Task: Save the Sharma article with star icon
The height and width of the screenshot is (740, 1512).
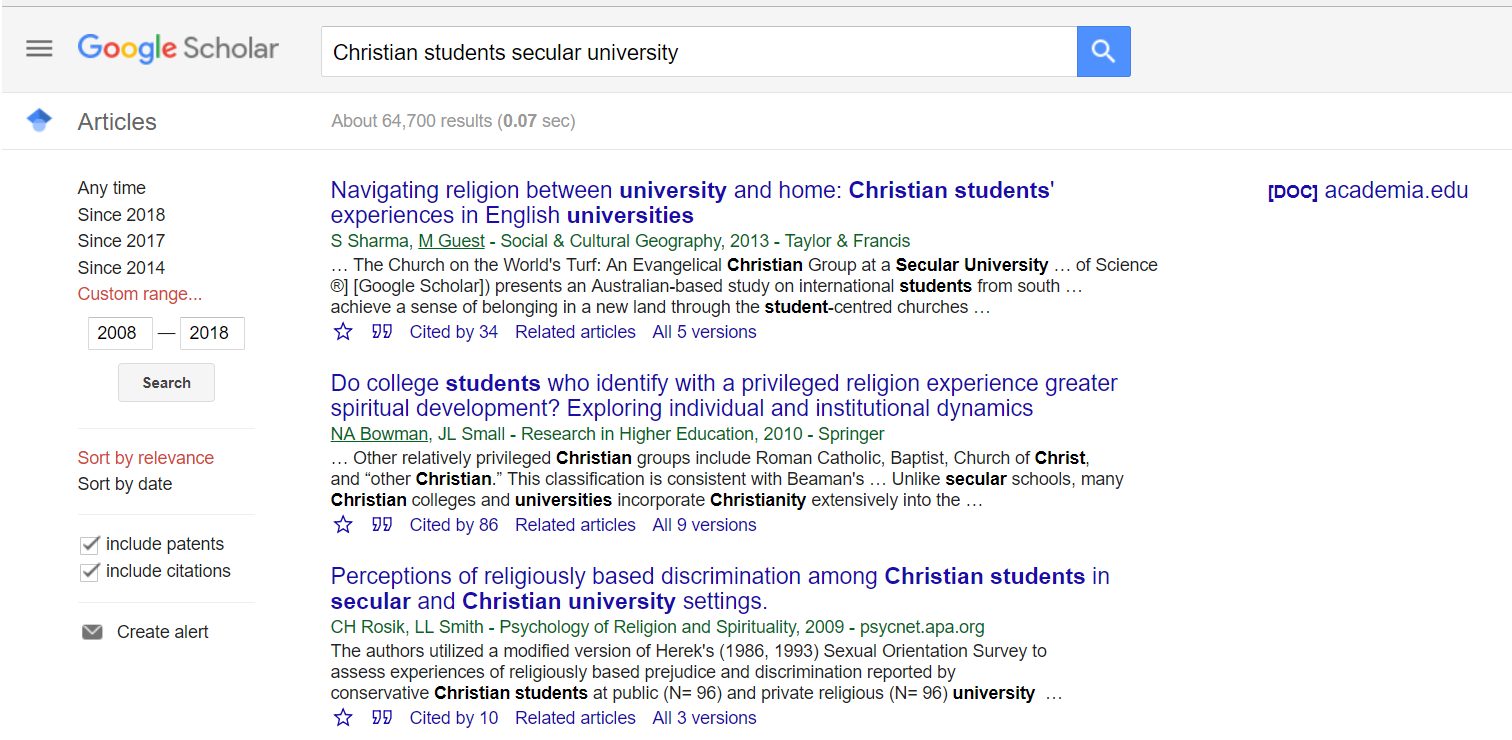Action: coord(343,332)
